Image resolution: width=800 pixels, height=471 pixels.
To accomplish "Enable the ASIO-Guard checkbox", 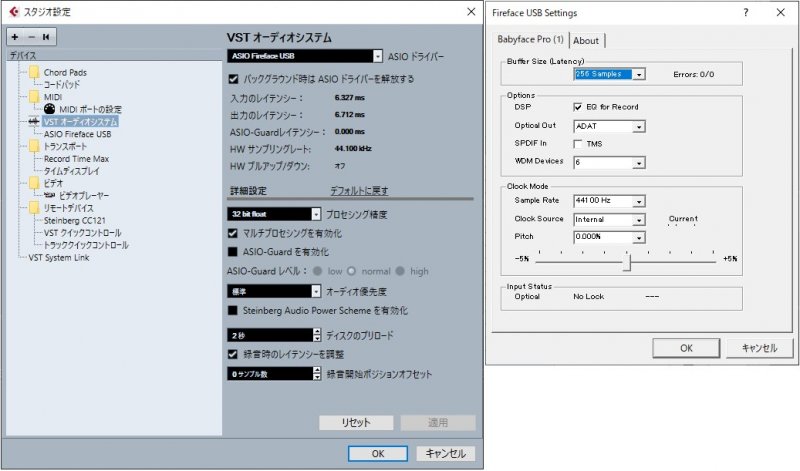I will (233, 251).
